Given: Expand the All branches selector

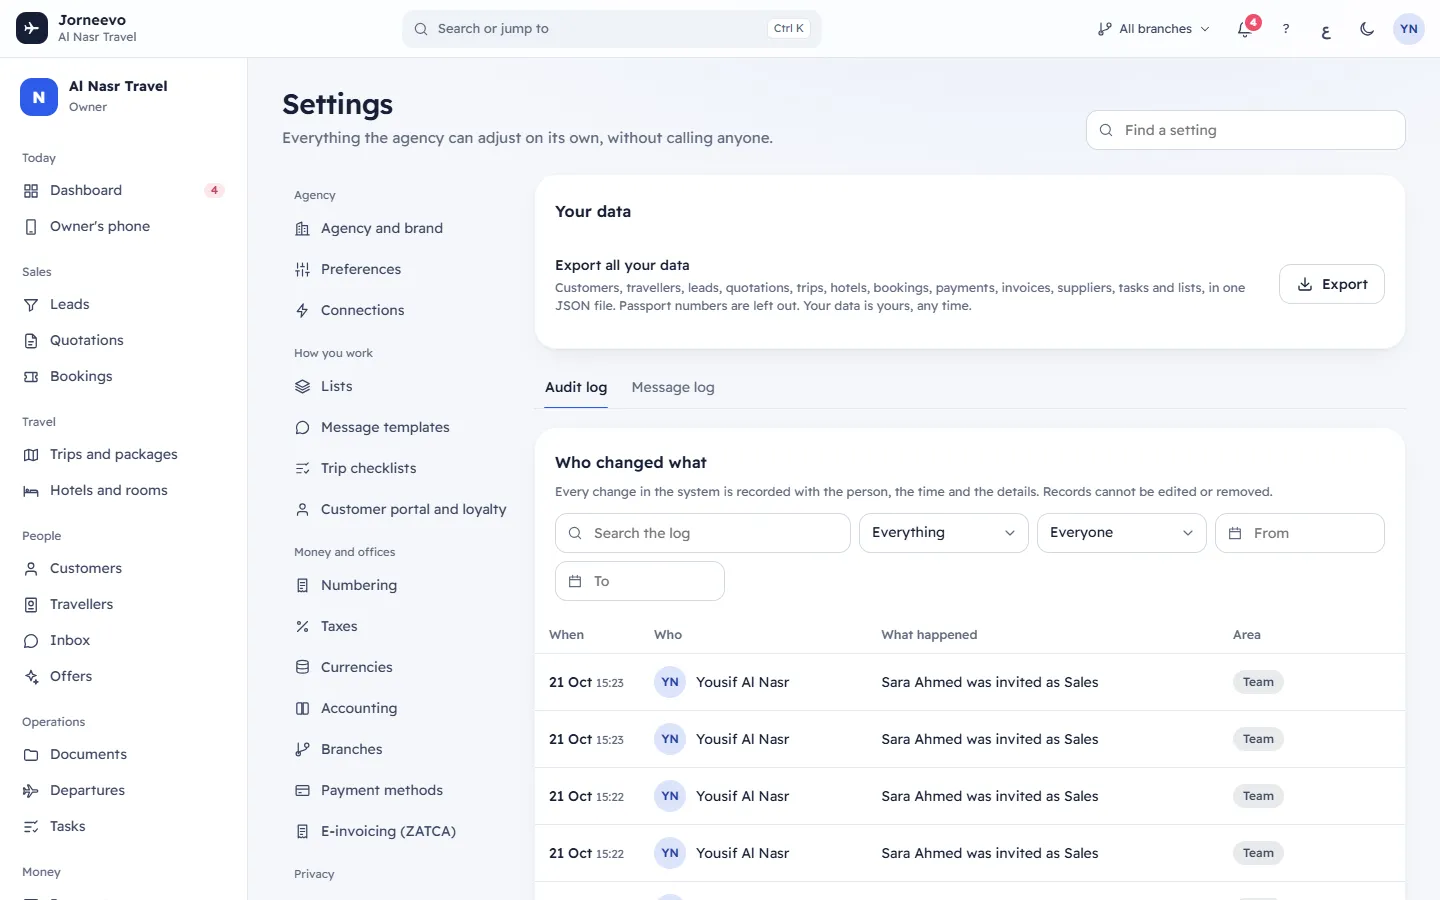Looking at the screenshot, I should coord(1153,29).
